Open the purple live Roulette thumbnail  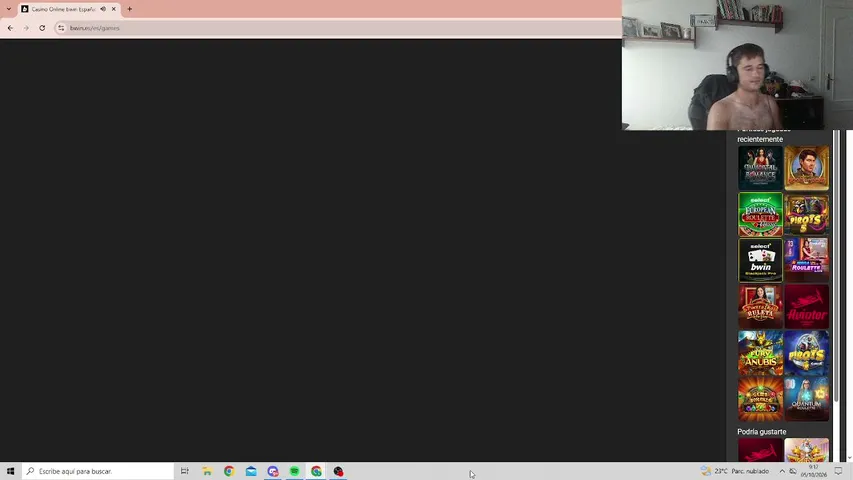[x=806, y=260]
